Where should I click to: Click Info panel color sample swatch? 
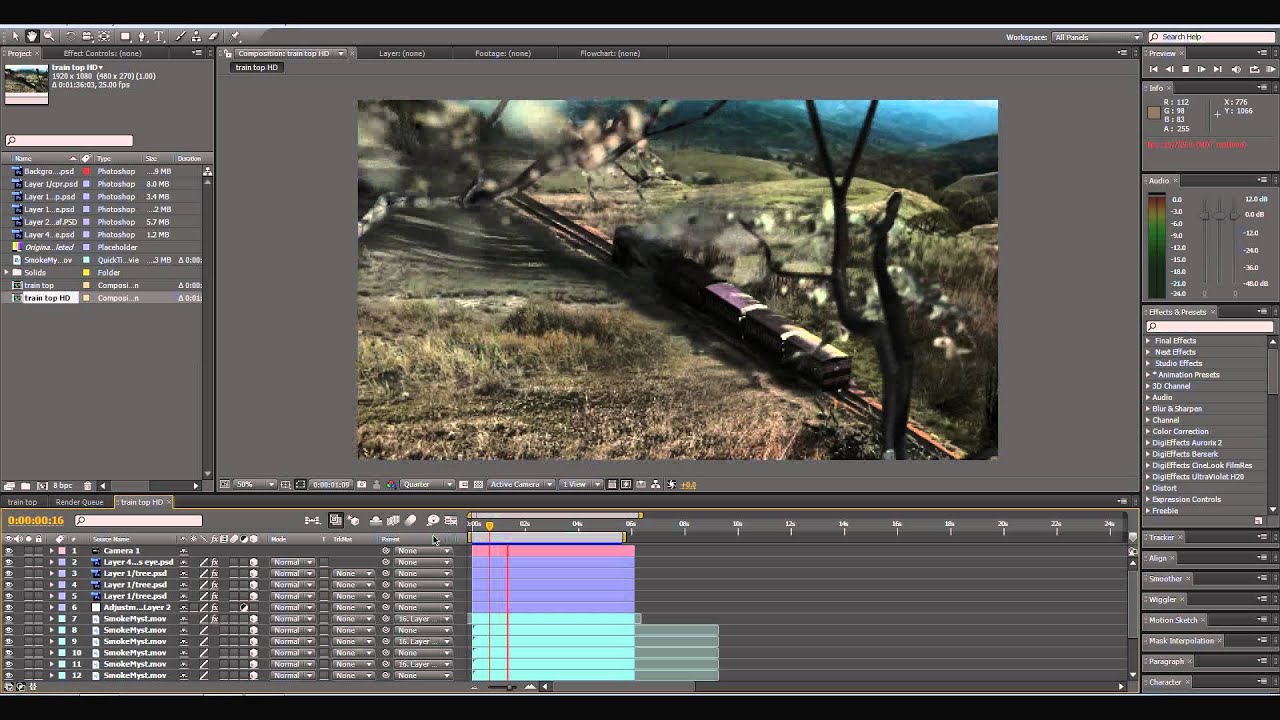1154,112
